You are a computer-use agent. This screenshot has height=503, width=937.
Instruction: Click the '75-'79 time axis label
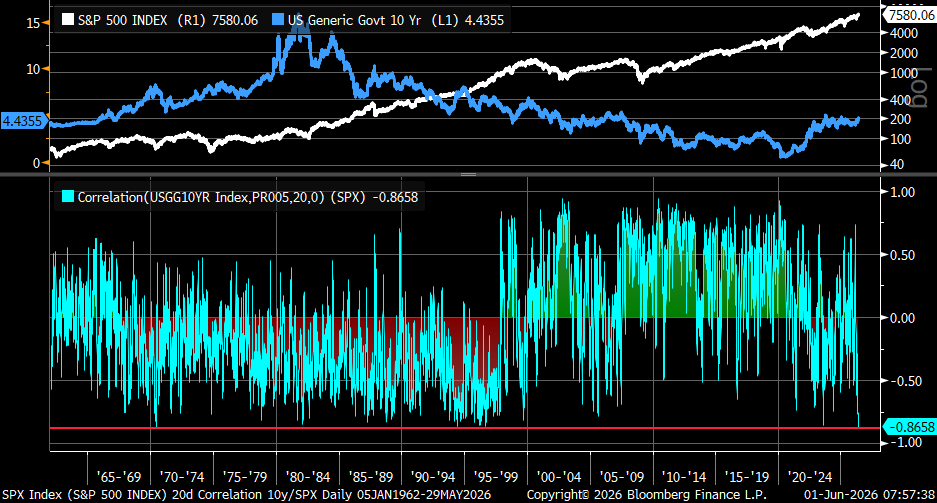[x=244, y=477]
